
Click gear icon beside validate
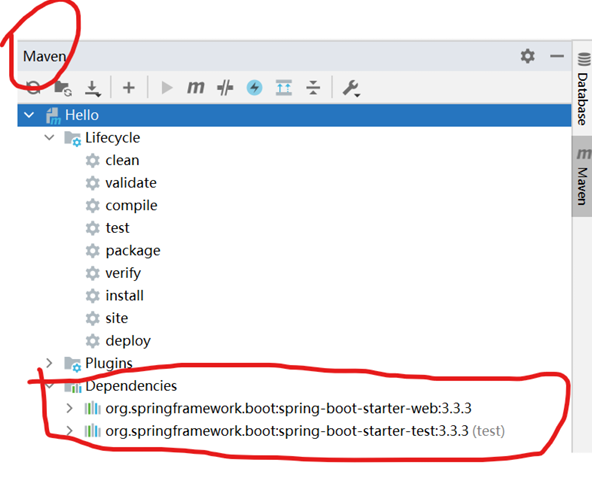[93, 183]
